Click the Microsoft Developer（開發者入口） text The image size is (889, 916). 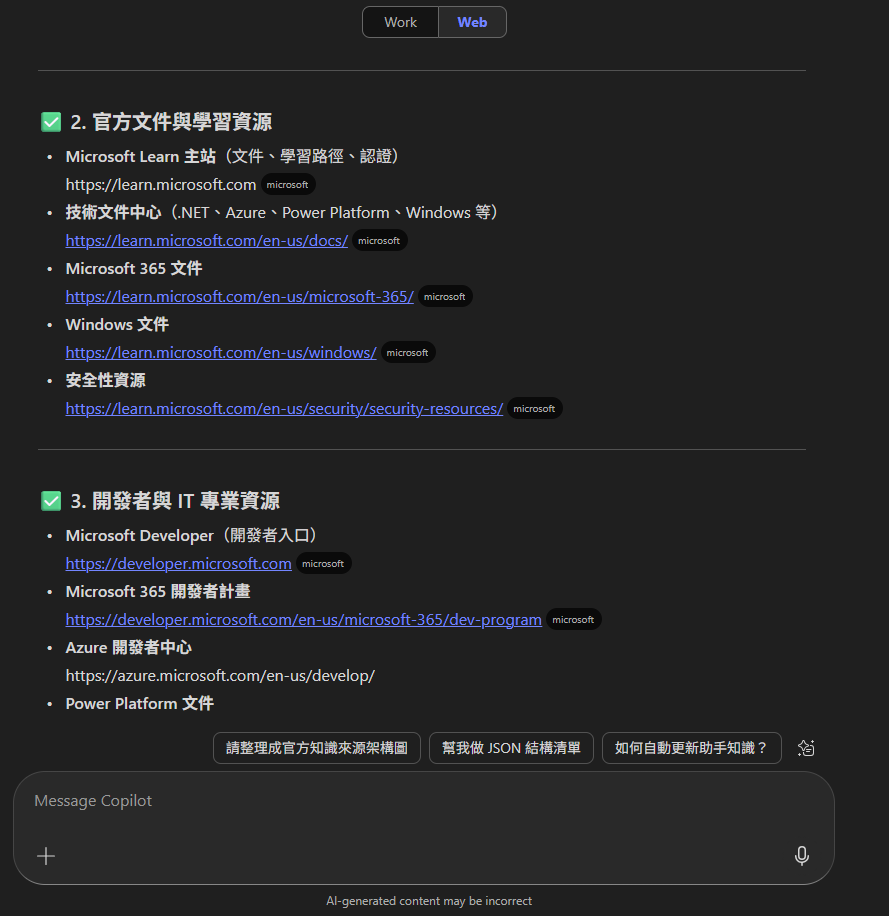click(x=192, y=536)
